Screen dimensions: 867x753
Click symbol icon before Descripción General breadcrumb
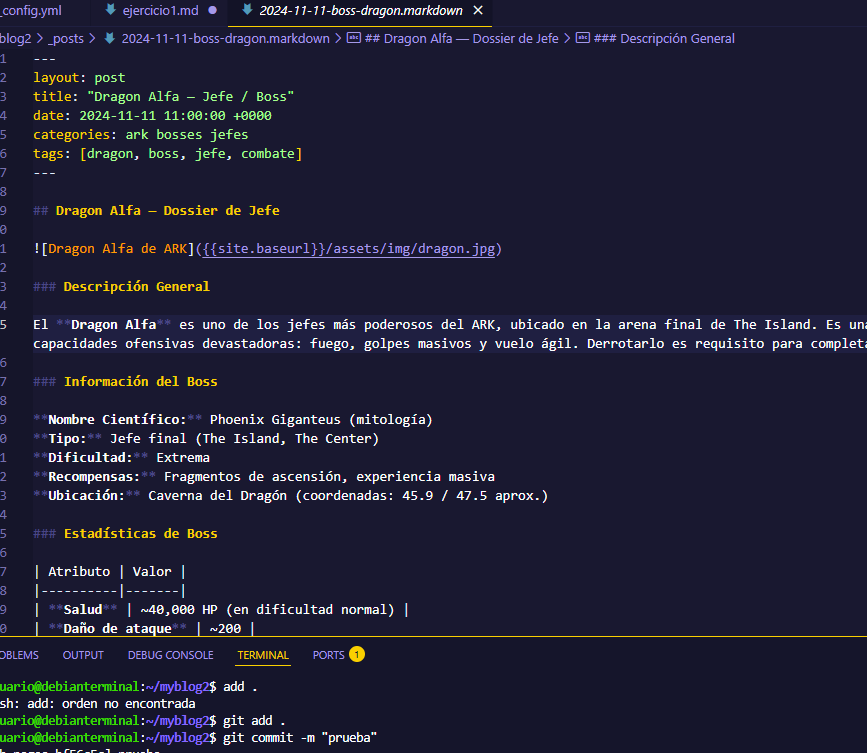[x=581, y=39]
